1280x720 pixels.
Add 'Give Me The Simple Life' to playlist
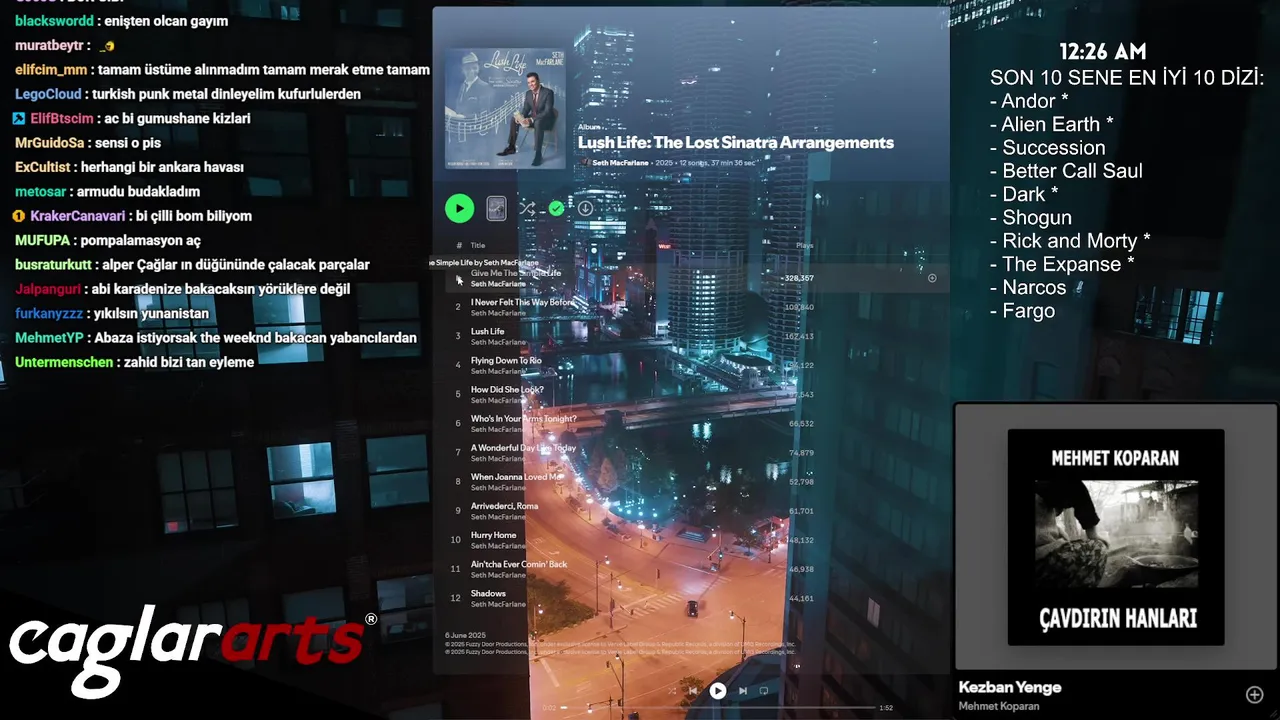pos(932,278)
